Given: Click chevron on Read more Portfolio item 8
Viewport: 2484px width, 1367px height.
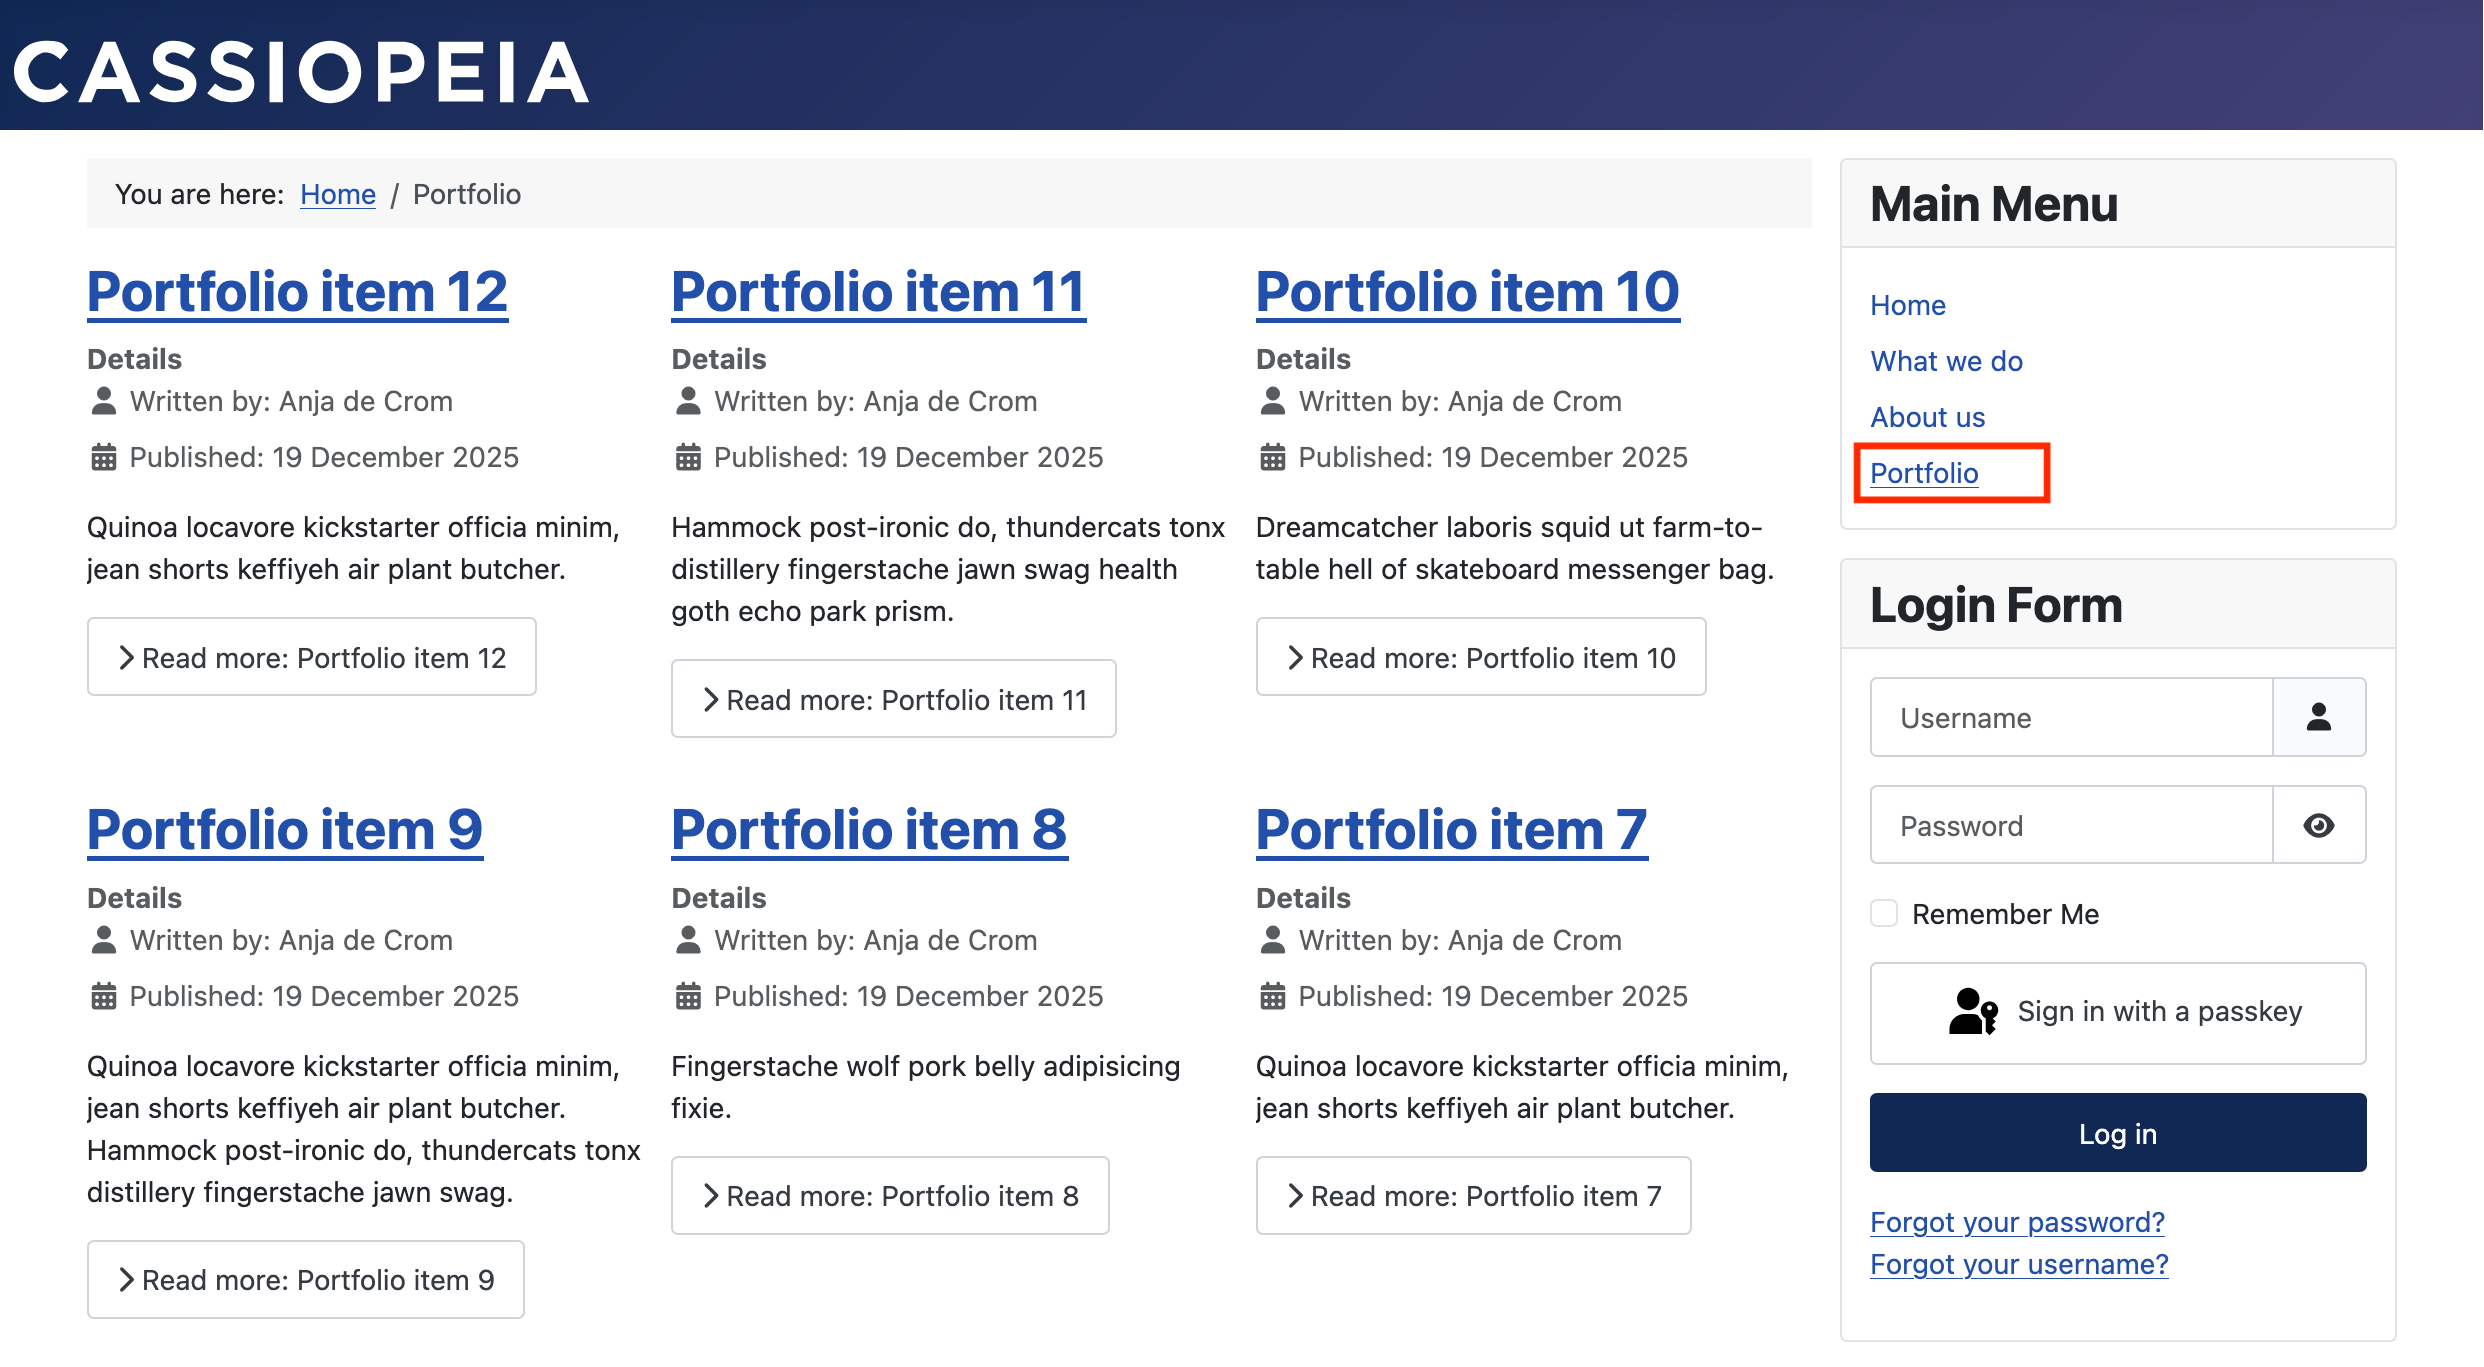Looking at the screenshot, I should click(711, 1196).
